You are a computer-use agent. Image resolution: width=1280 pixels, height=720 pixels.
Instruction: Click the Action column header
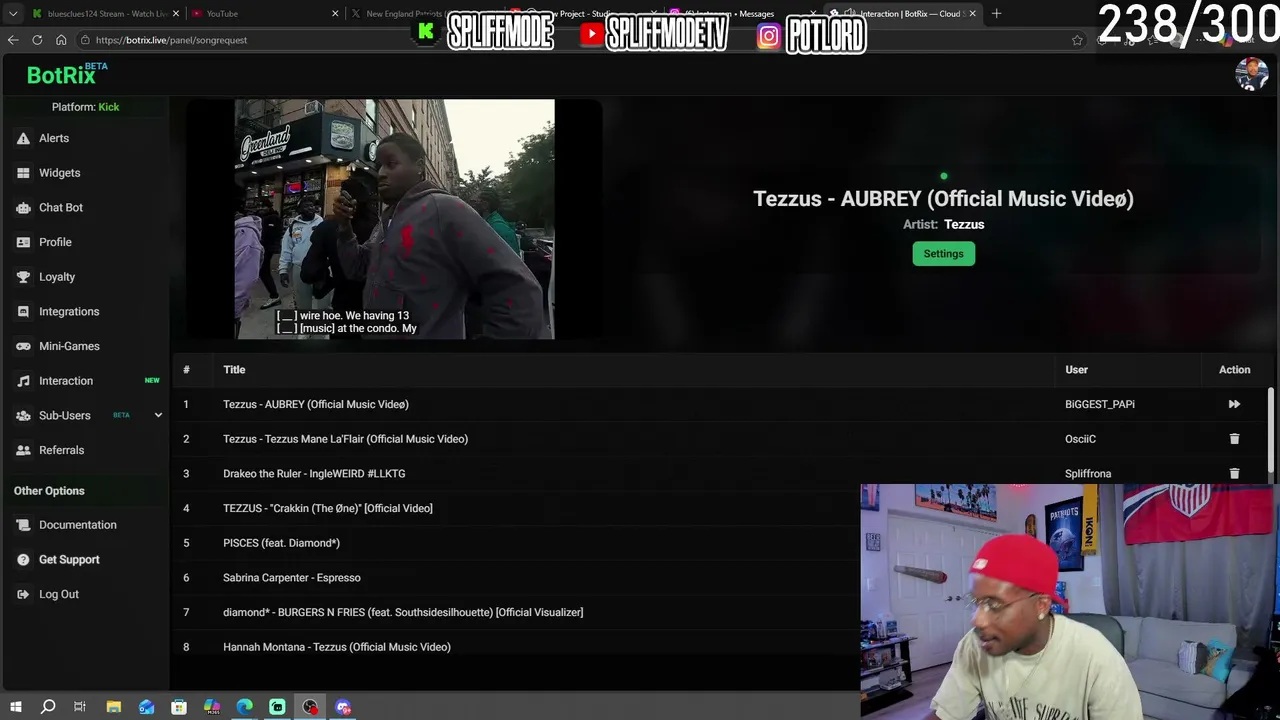1234,370
